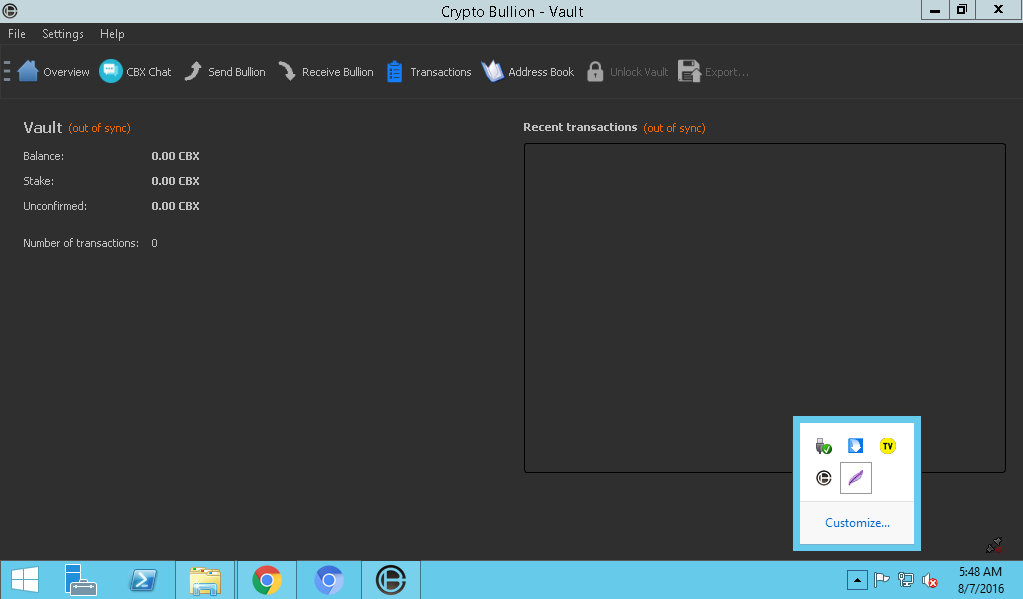The image size is (1023, 599).
Task: Open PowerShell from the taskbar
Action: tap(142, 579)
